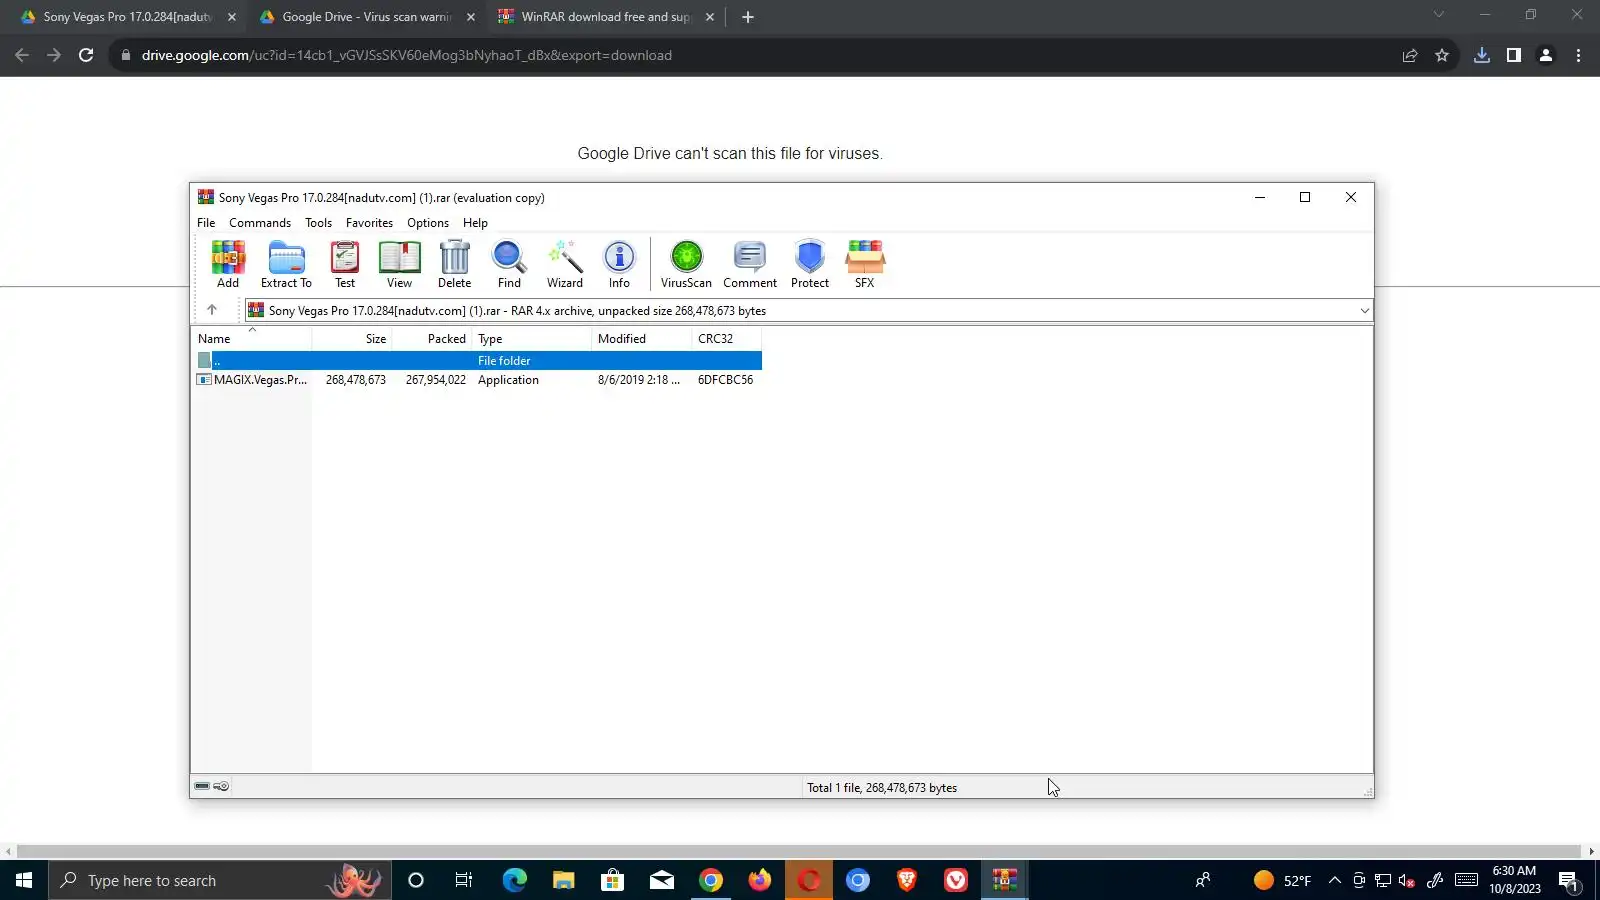The image size is (1600, 900).
Task: Click the page horizontal scrollbar
Action: (800, 852)
